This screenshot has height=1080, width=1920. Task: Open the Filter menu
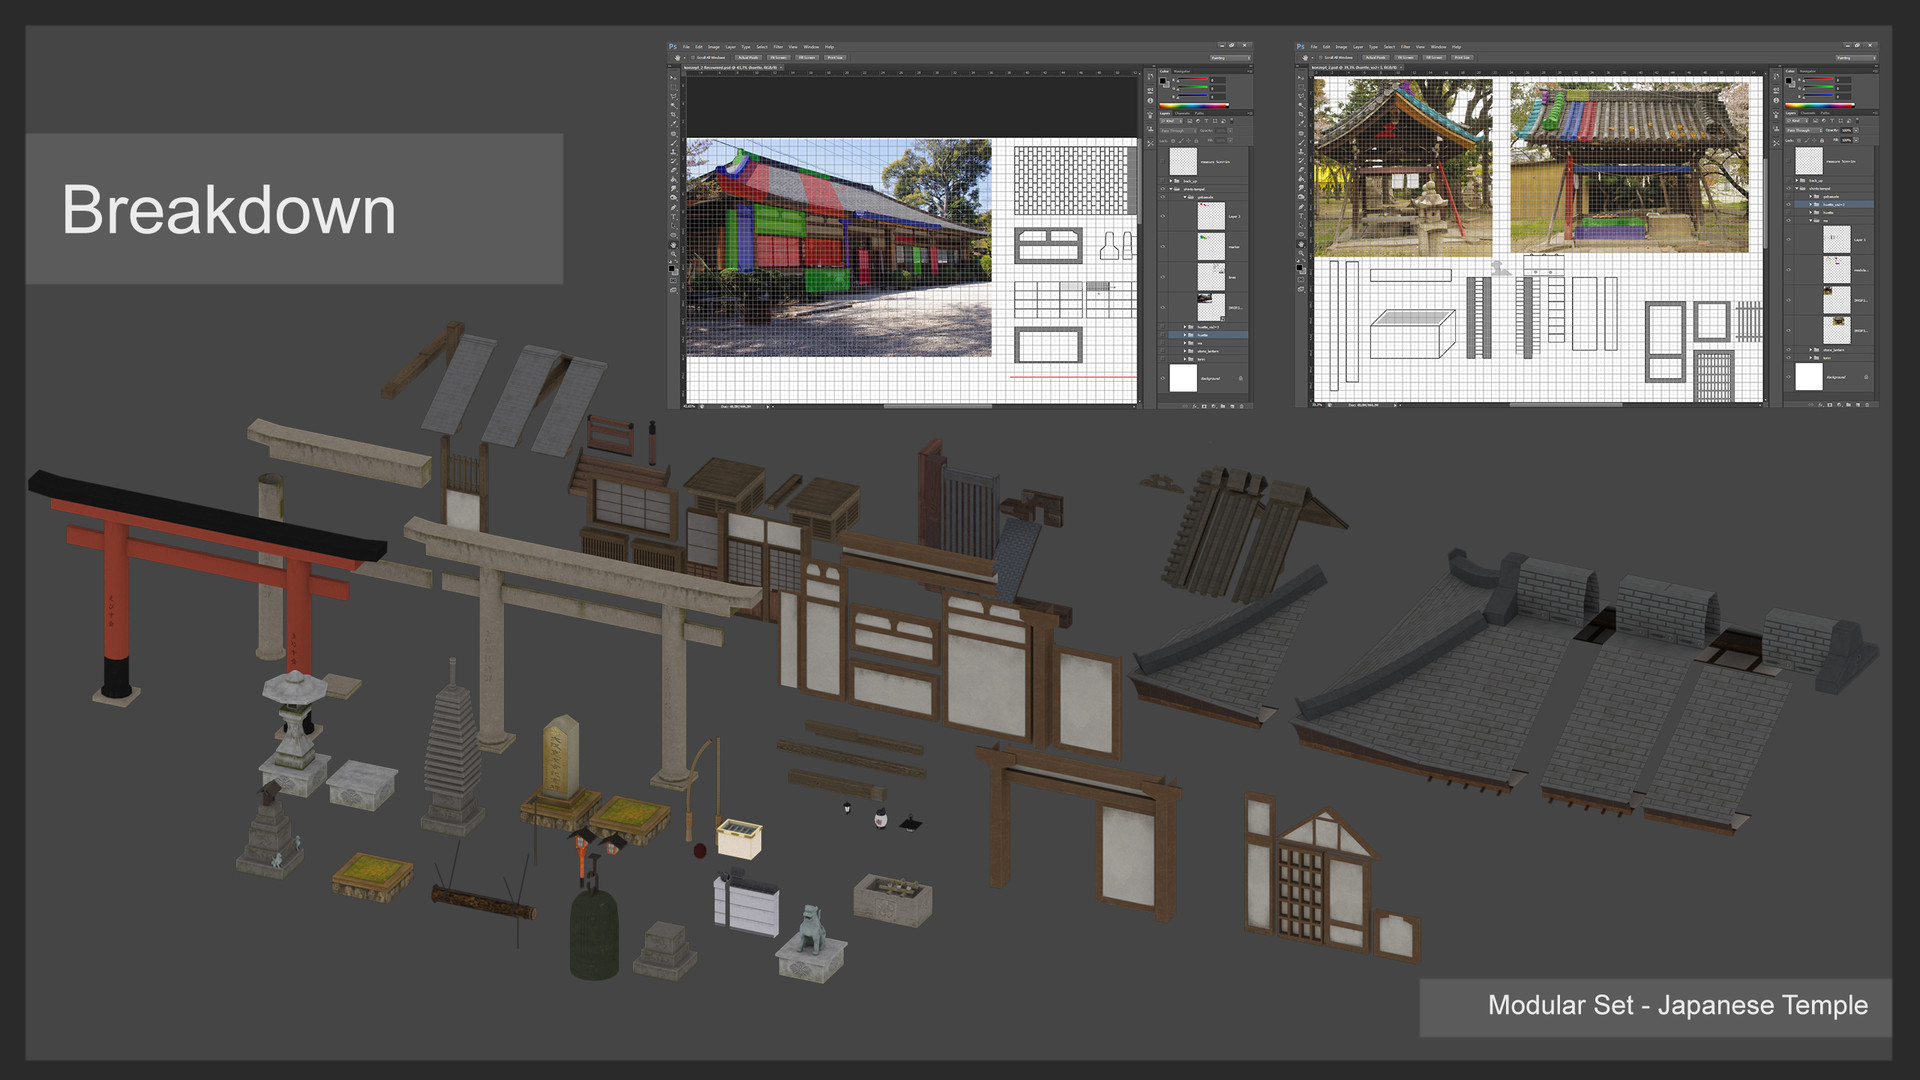click(778, 47)
